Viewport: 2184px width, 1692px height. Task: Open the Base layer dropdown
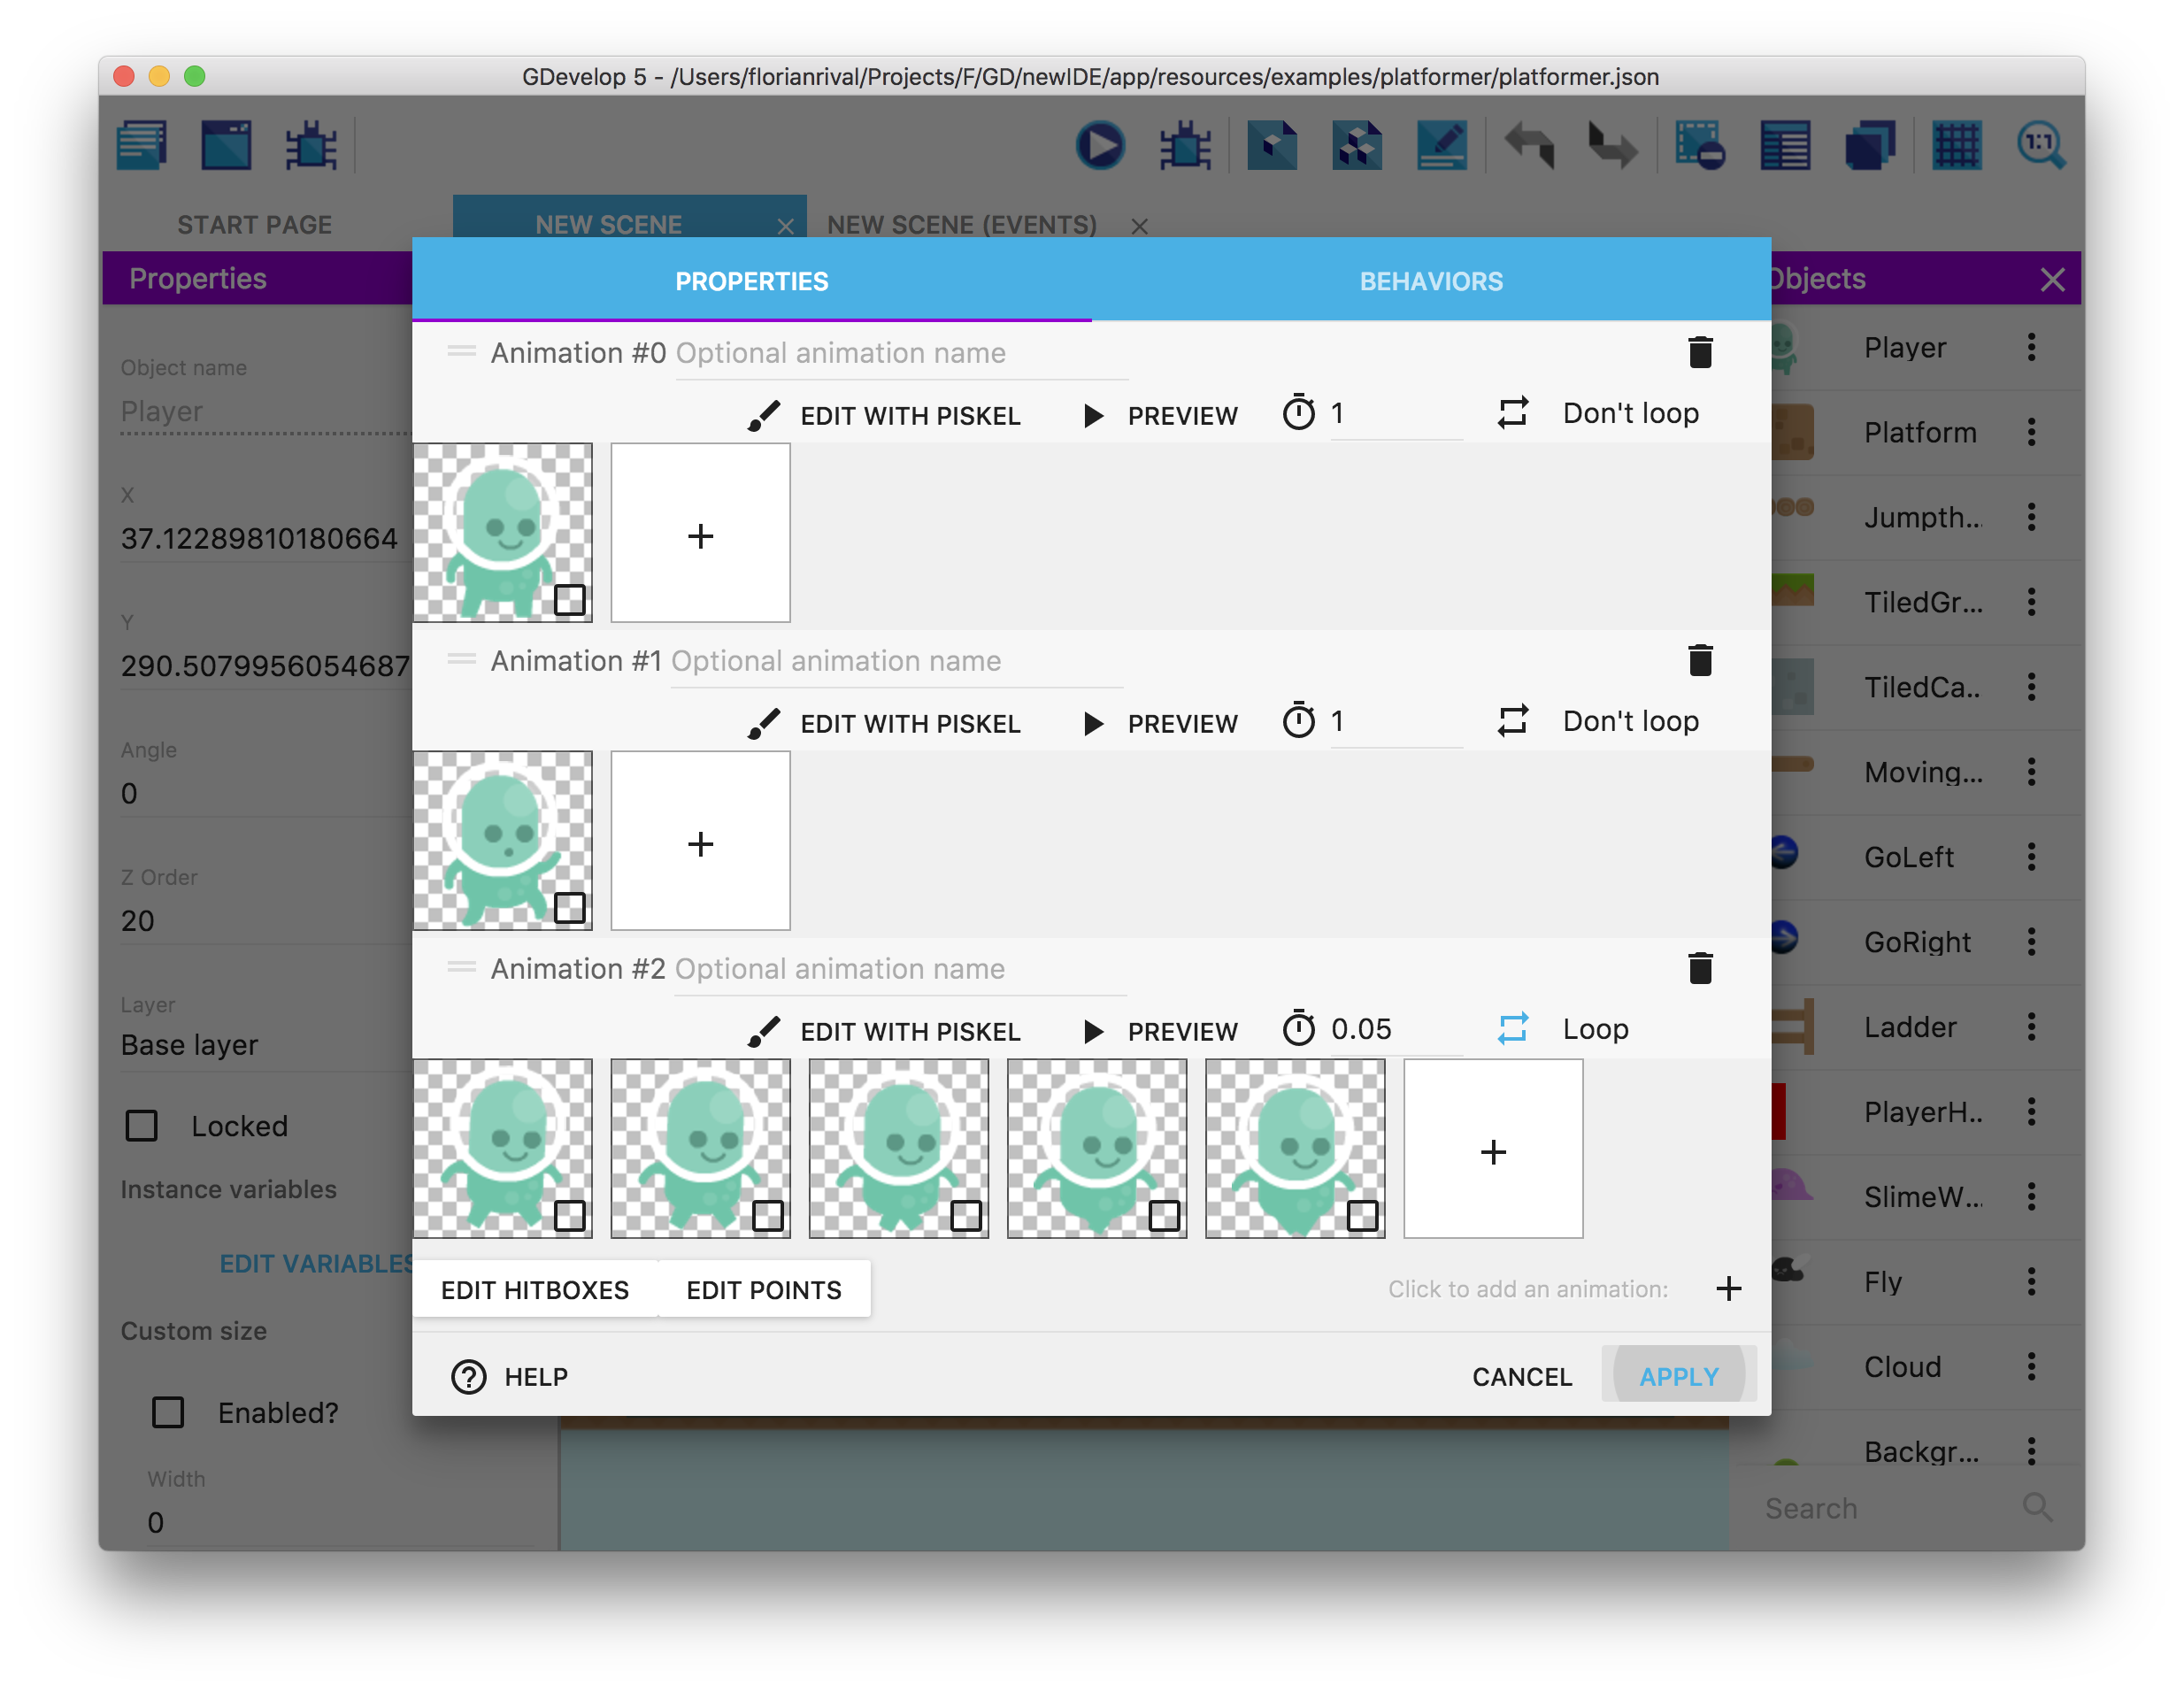266,1045
